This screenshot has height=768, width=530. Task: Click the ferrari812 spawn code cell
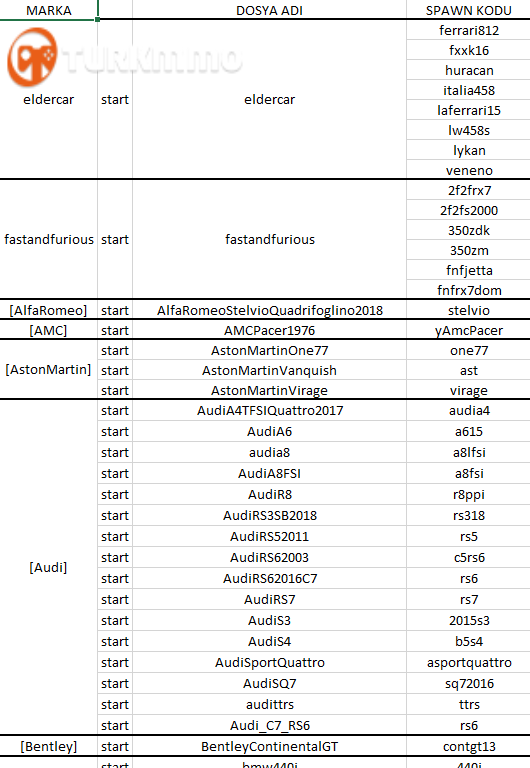pos(468,30)
